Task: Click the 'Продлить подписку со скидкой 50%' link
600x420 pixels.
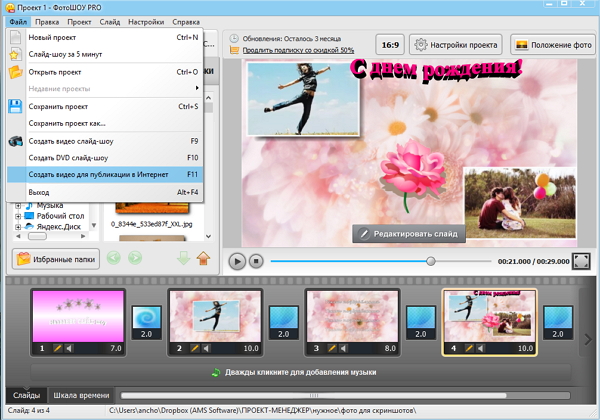Action: tap(297, 50)
